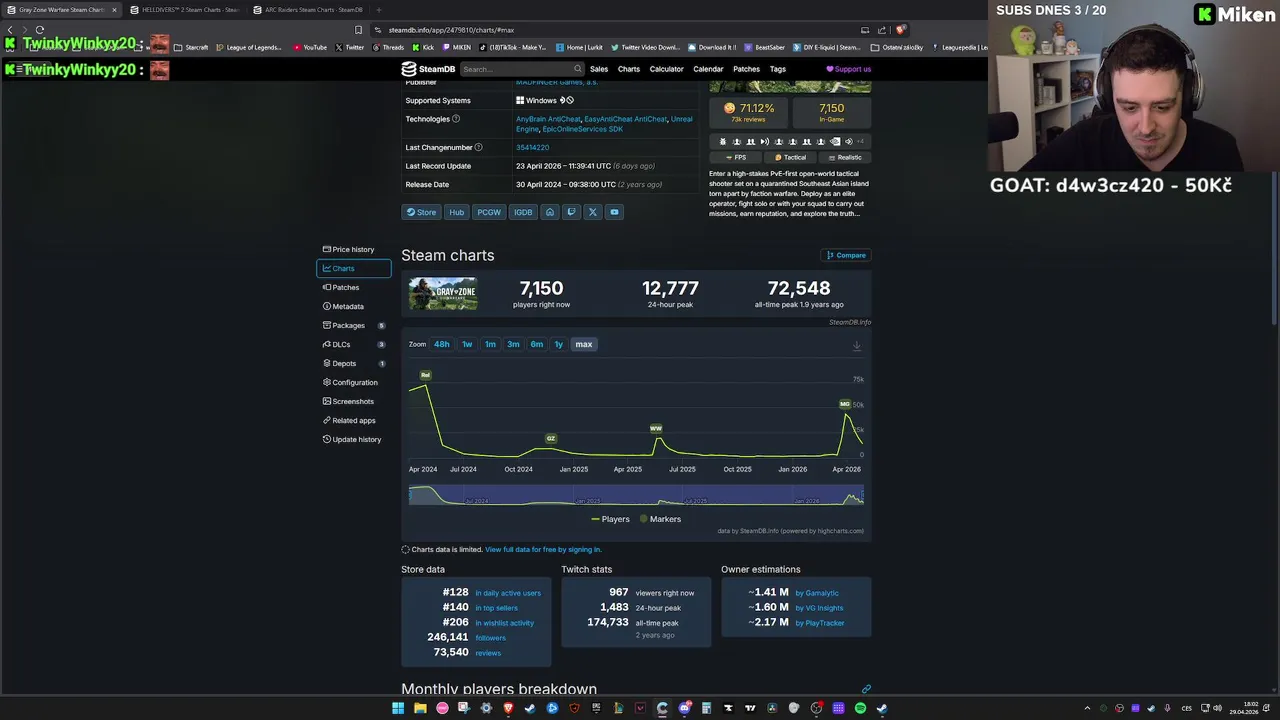Toggle the Players series in legend
The height and width of the screenshot is (720, 1280).
610,519
